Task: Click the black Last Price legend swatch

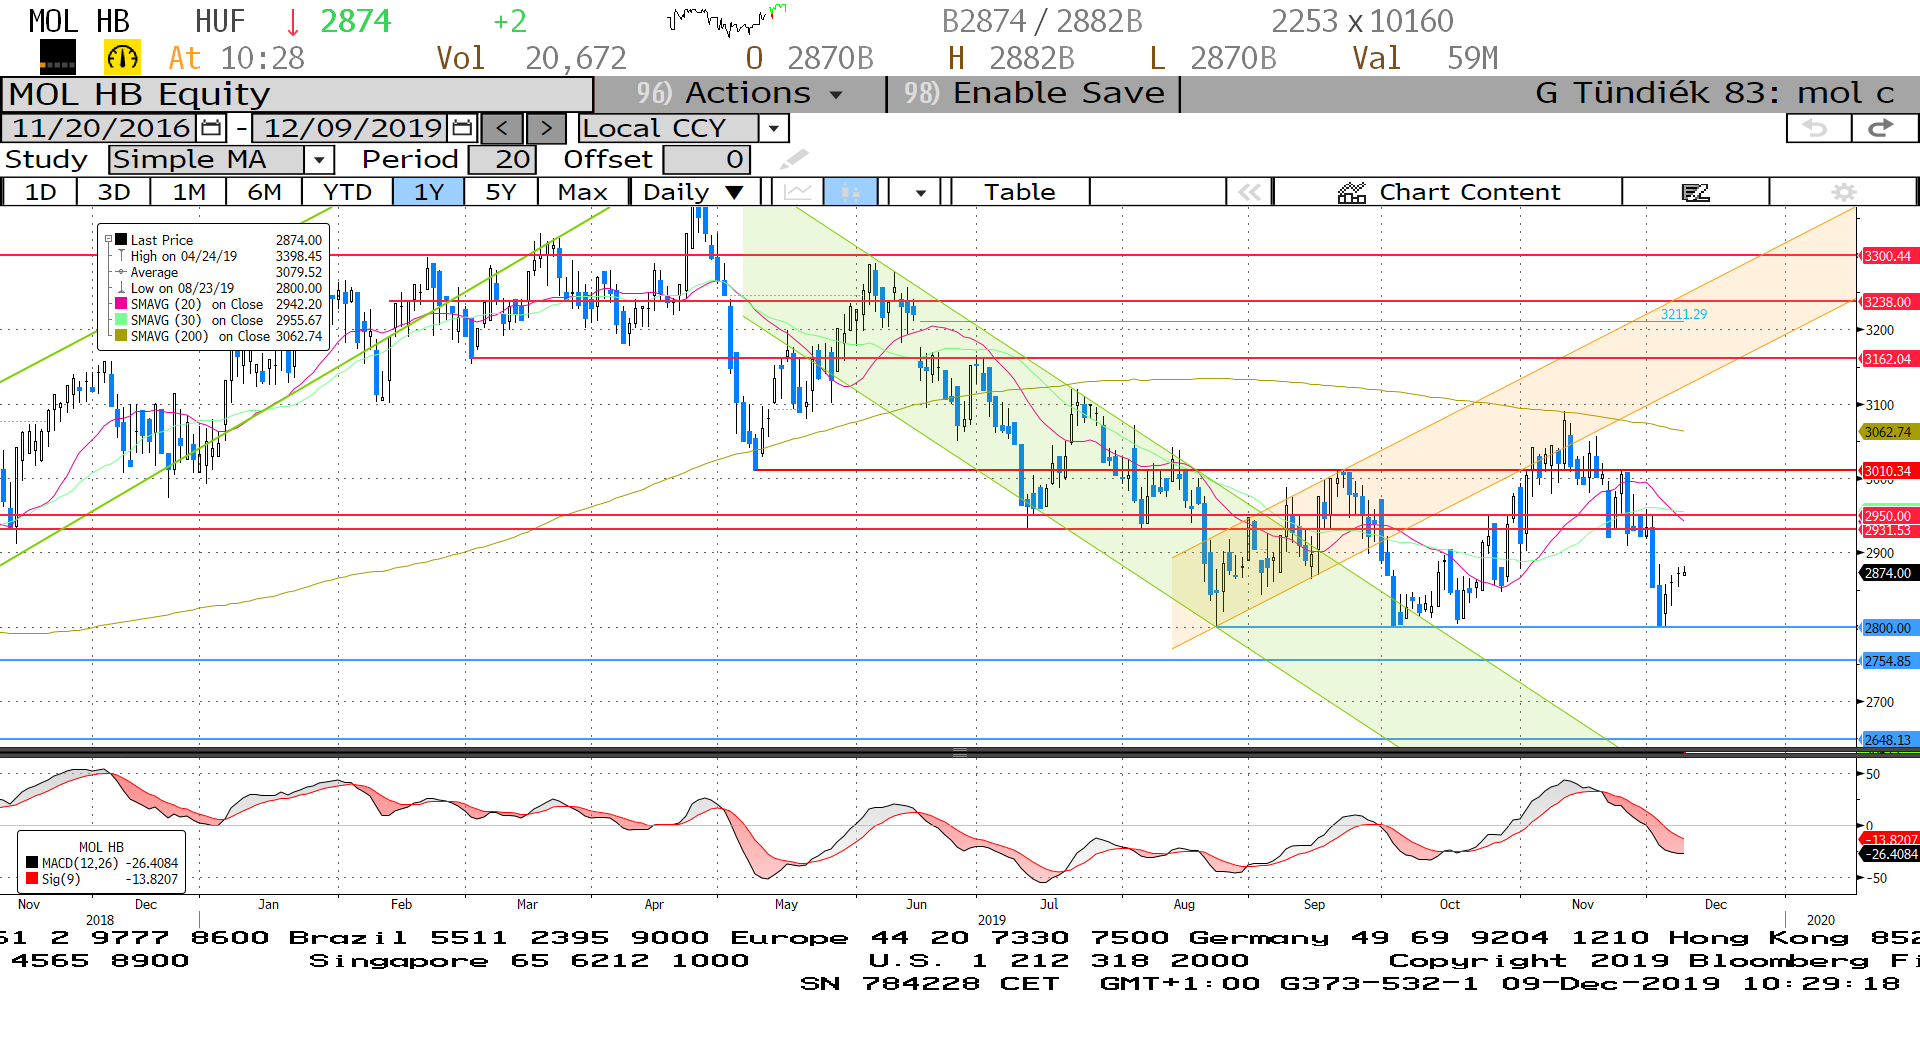Action: tap(121, 240)
